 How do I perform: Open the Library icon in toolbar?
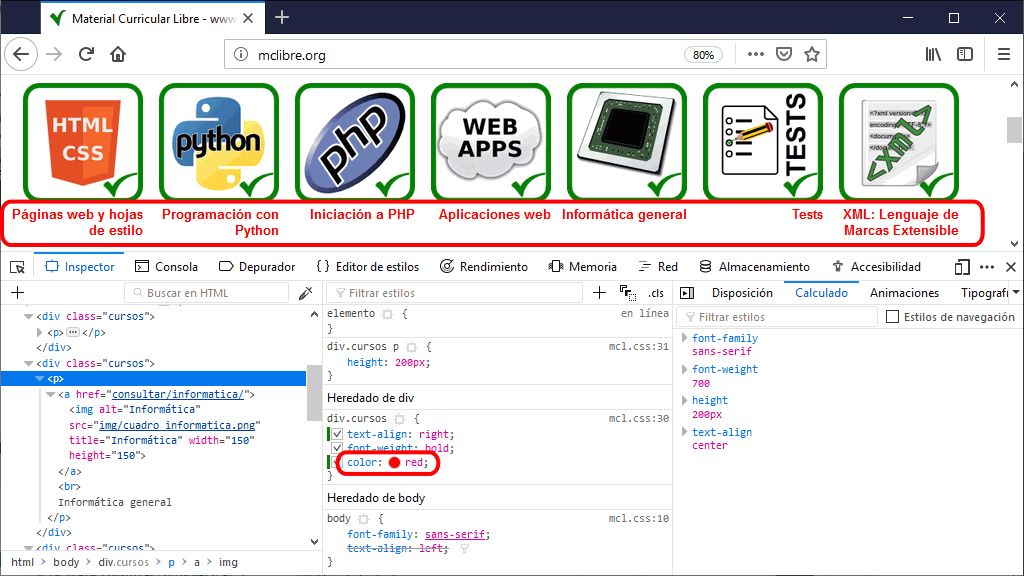coord(933,54)
